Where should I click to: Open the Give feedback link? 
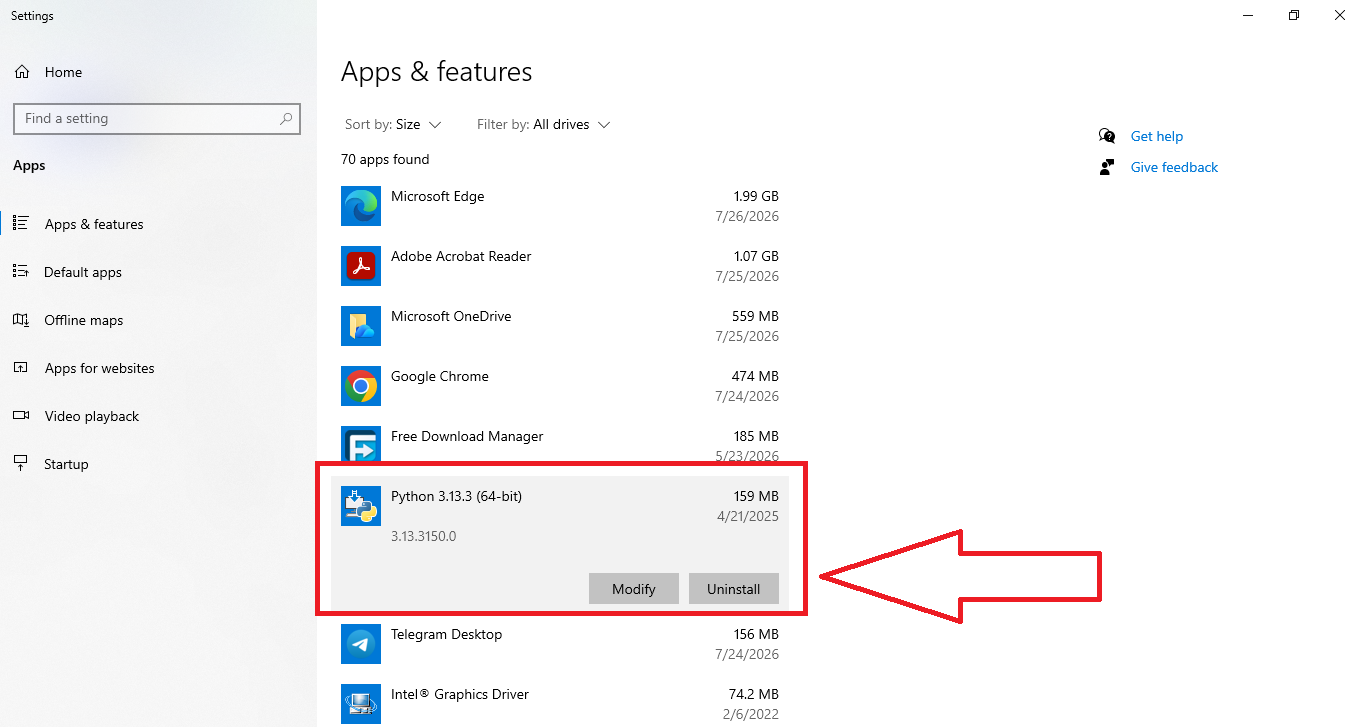(x=1174, y=167)
